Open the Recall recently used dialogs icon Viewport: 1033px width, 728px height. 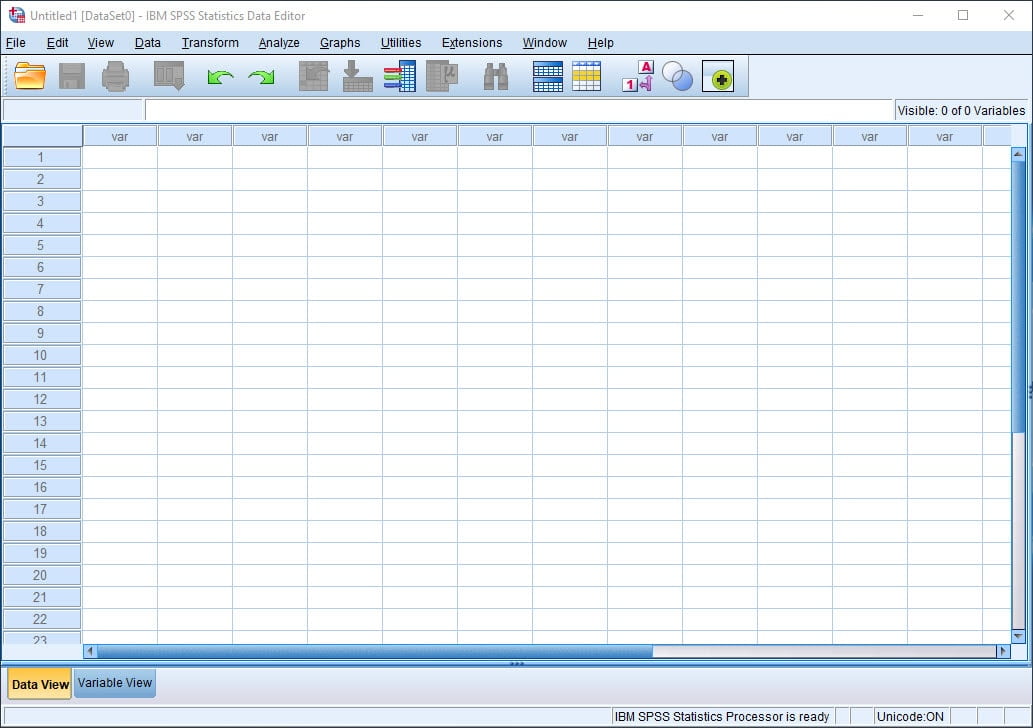169,76
